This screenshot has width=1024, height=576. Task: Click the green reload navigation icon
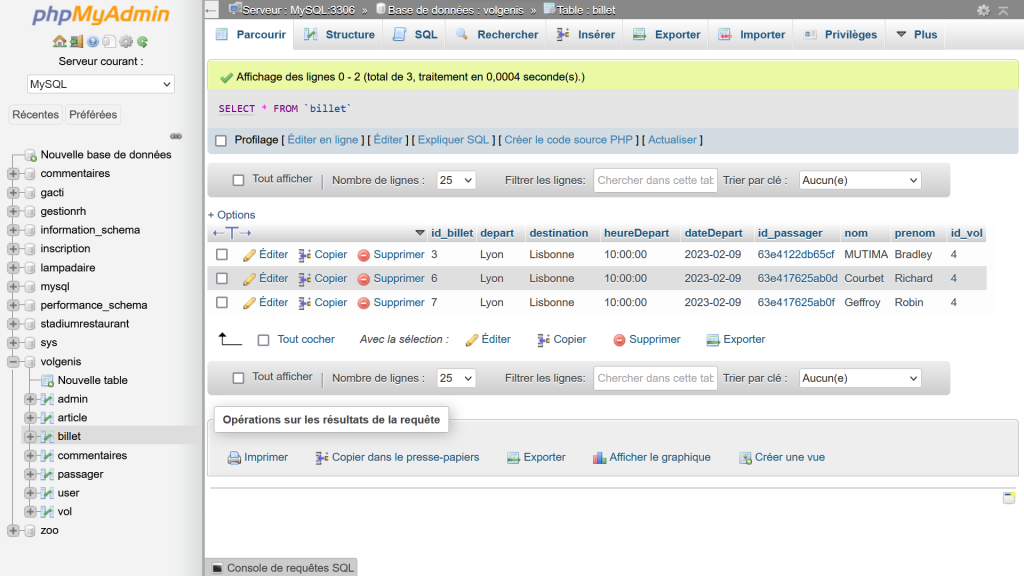[x=143, y=42]
